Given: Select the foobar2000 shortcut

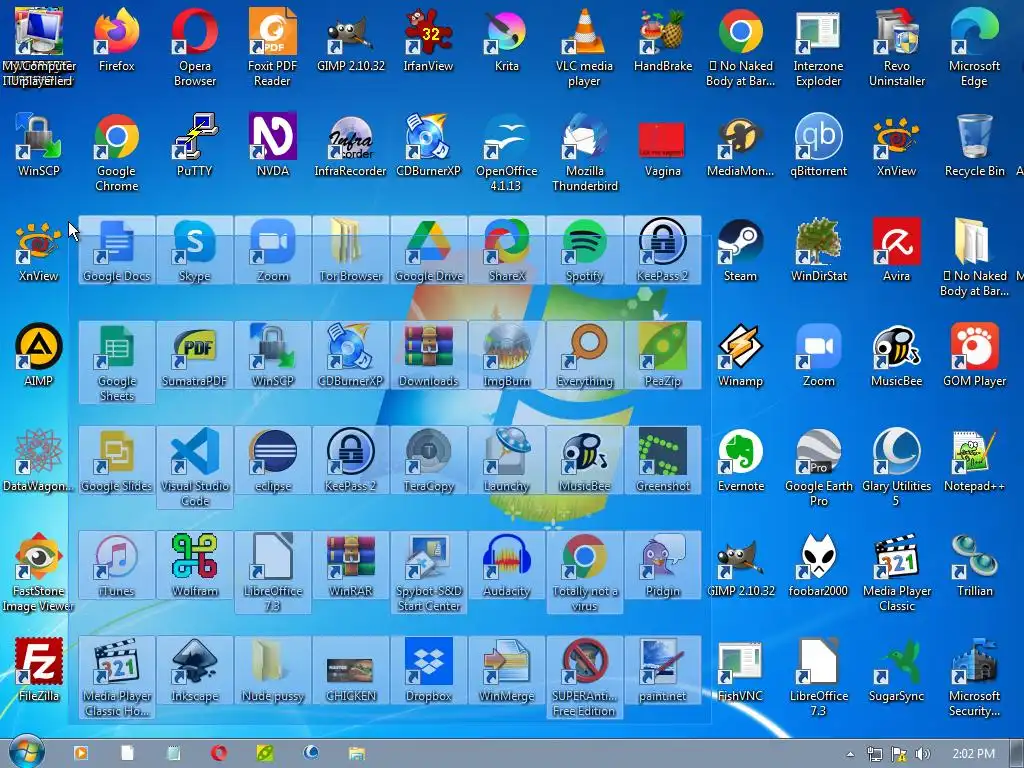Looking at the screenshot, I should pos(818,566).
